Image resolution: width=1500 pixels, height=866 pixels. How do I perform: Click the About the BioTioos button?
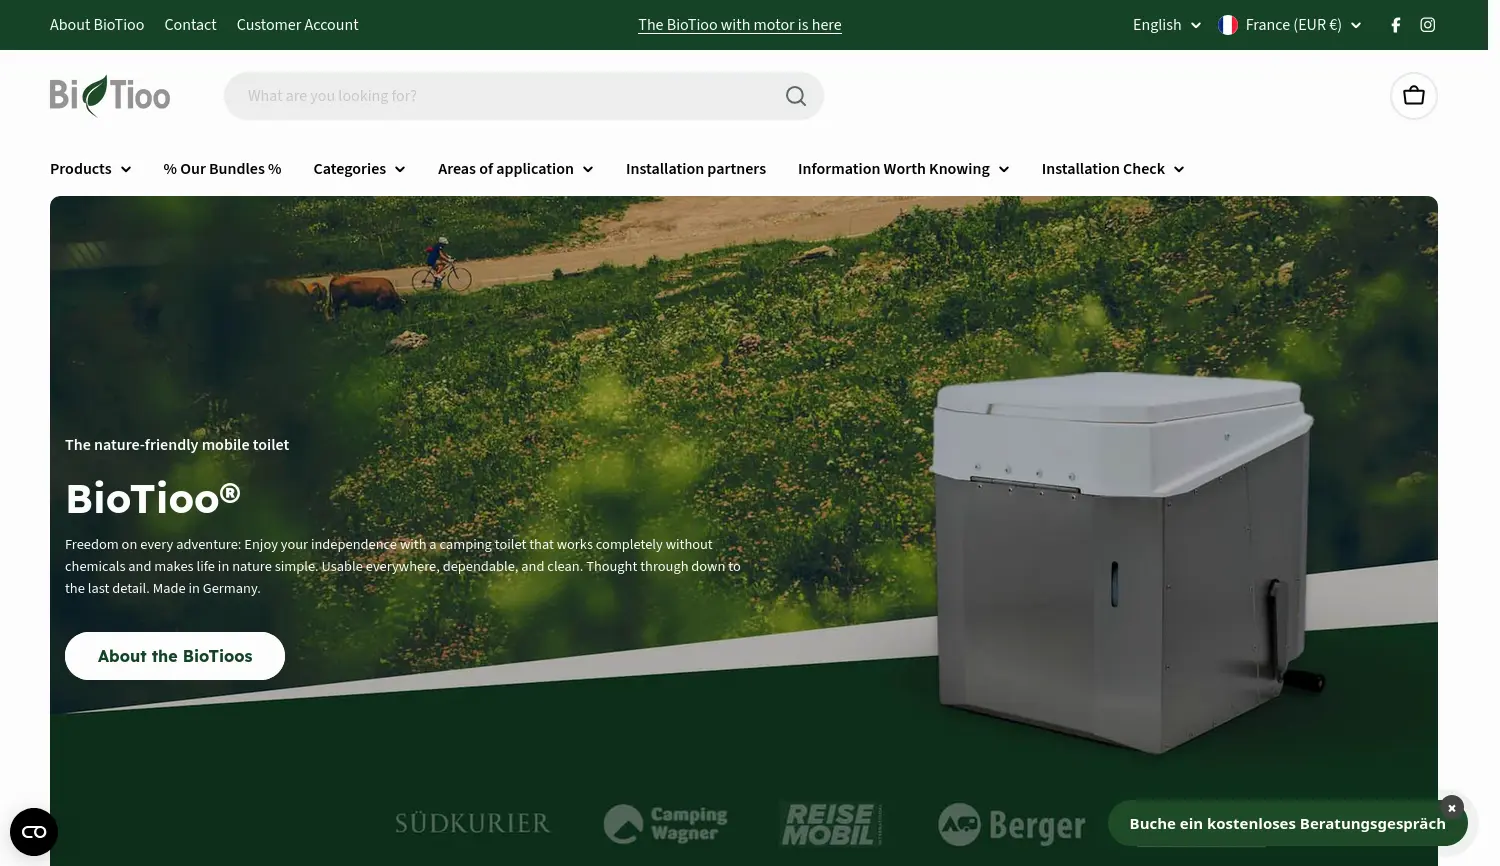click(x=175, y=656)
